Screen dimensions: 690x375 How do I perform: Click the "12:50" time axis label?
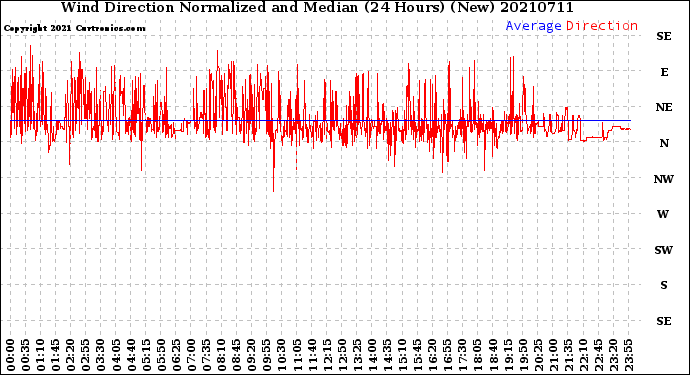[x=342, y=355]
